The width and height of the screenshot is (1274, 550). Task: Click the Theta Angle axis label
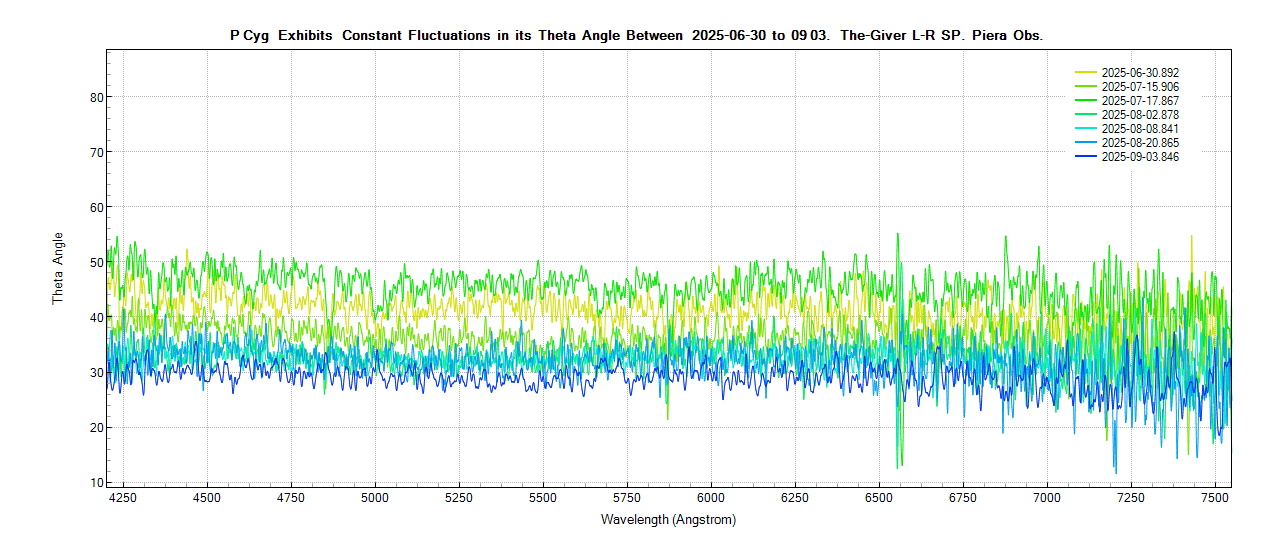click(x=58, y=268)
